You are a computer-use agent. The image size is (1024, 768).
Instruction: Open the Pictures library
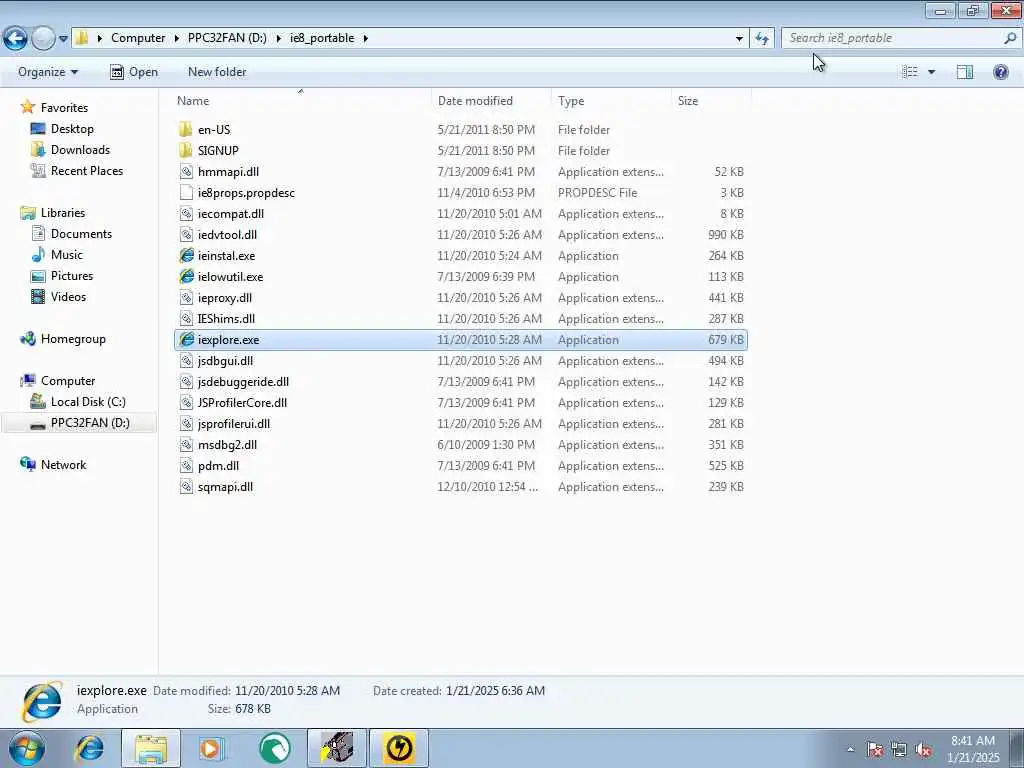point(72,276)
